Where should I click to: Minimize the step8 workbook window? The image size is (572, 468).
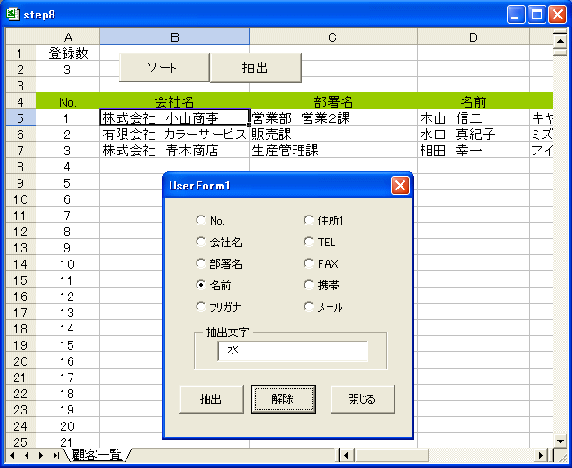pyautogui.click(x=516, y=15)
